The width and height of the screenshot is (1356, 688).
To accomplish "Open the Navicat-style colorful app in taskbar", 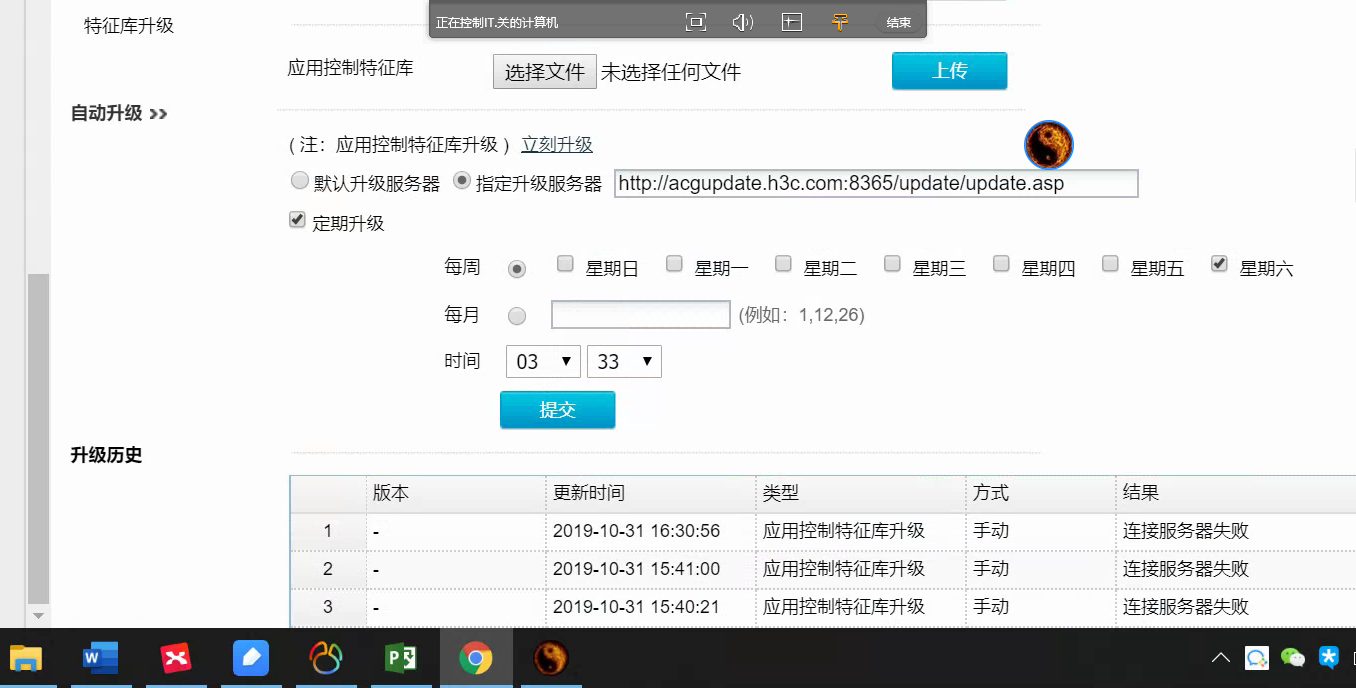I will (326, 658).
